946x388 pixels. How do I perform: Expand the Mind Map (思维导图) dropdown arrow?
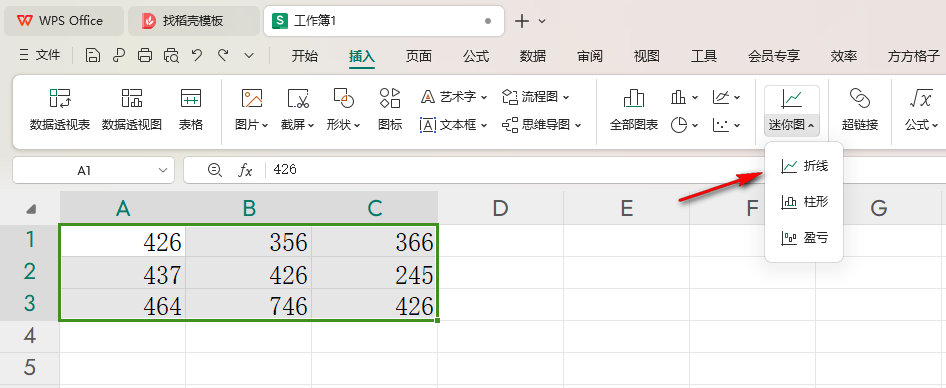pos(578,126)
